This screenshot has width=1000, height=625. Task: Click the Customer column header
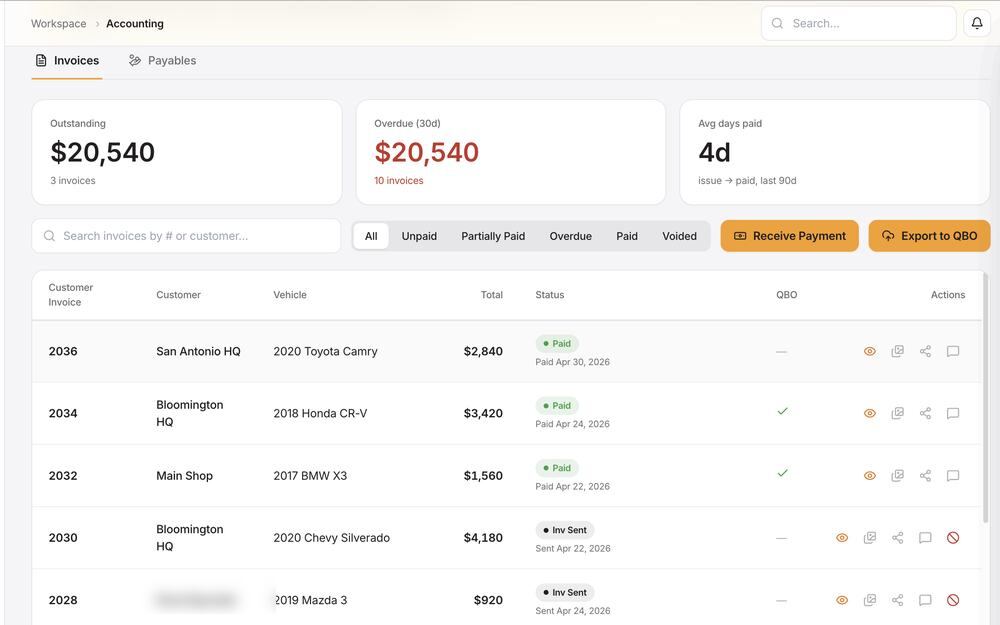[x=179, y=295]
